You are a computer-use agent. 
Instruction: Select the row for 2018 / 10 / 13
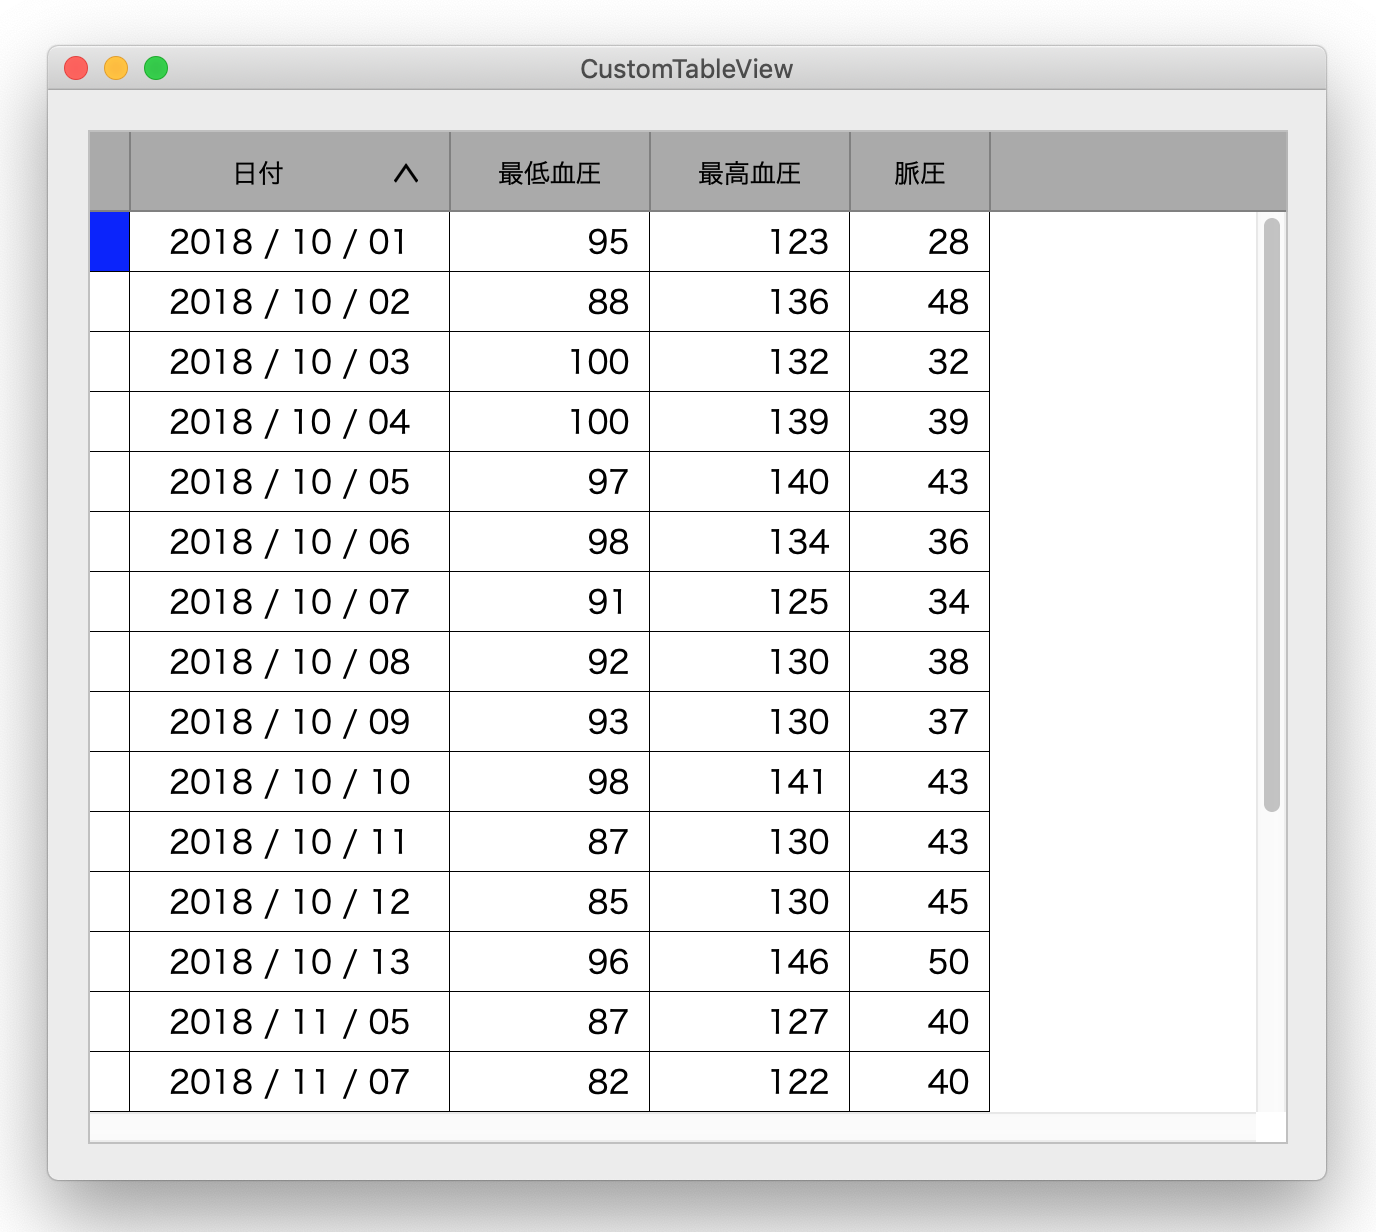point(290,962)
